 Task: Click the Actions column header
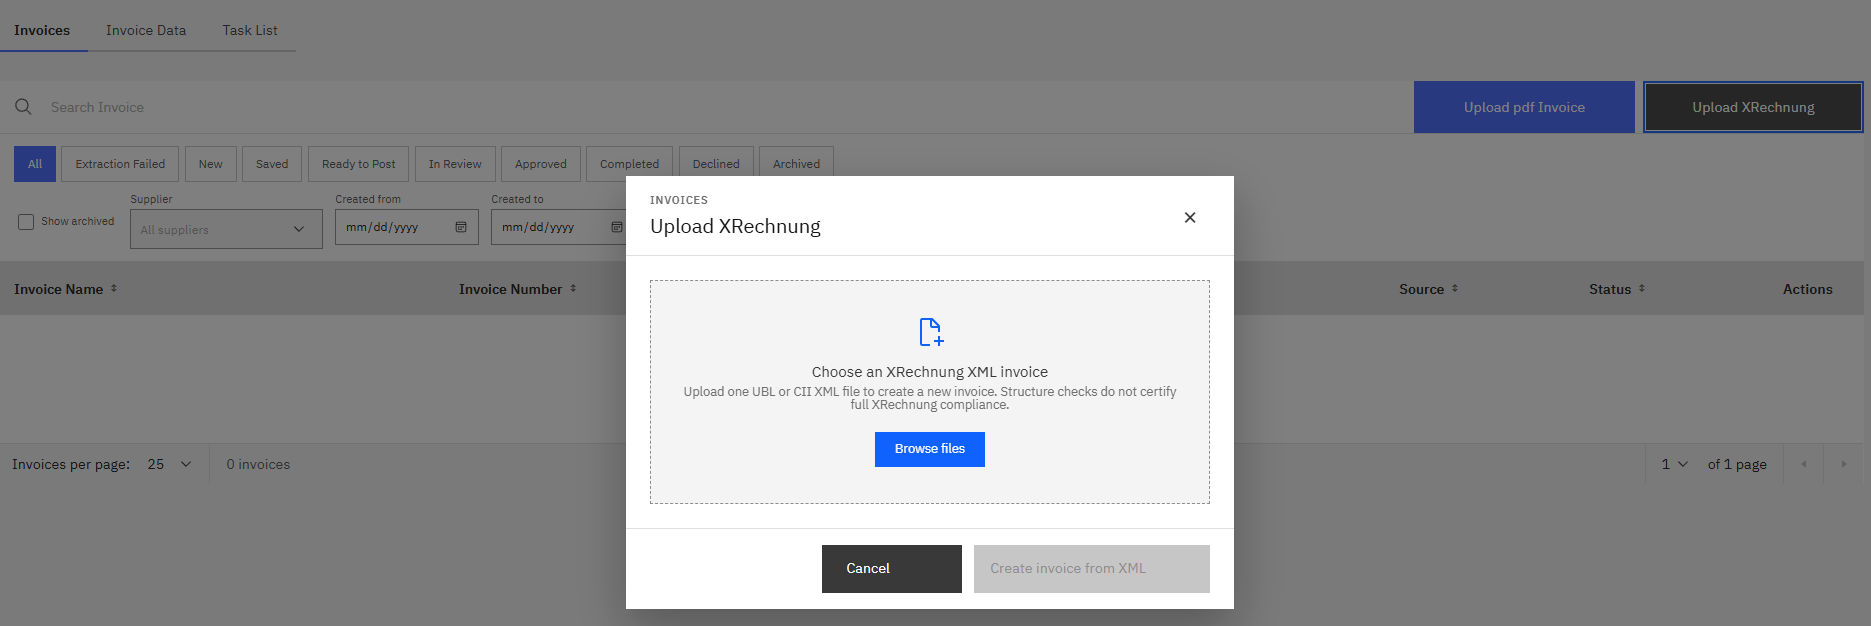[1808, 289]
